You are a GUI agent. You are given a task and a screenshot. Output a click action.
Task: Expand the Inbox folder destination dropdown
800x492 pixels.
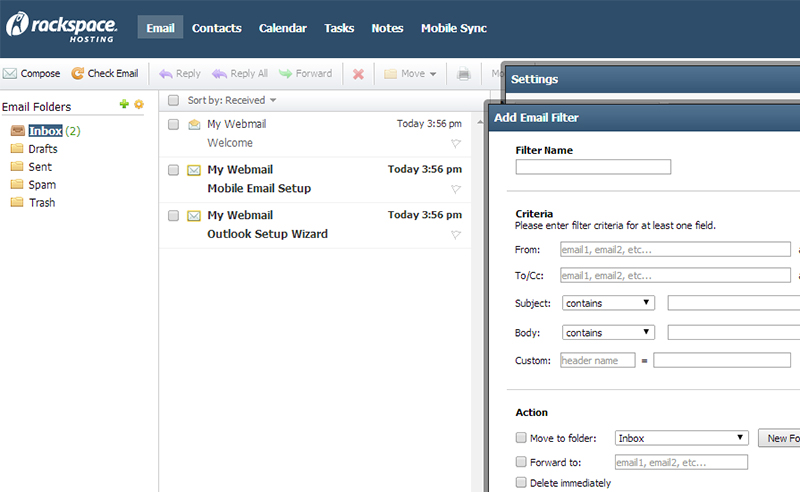click(x=681, y=438)
